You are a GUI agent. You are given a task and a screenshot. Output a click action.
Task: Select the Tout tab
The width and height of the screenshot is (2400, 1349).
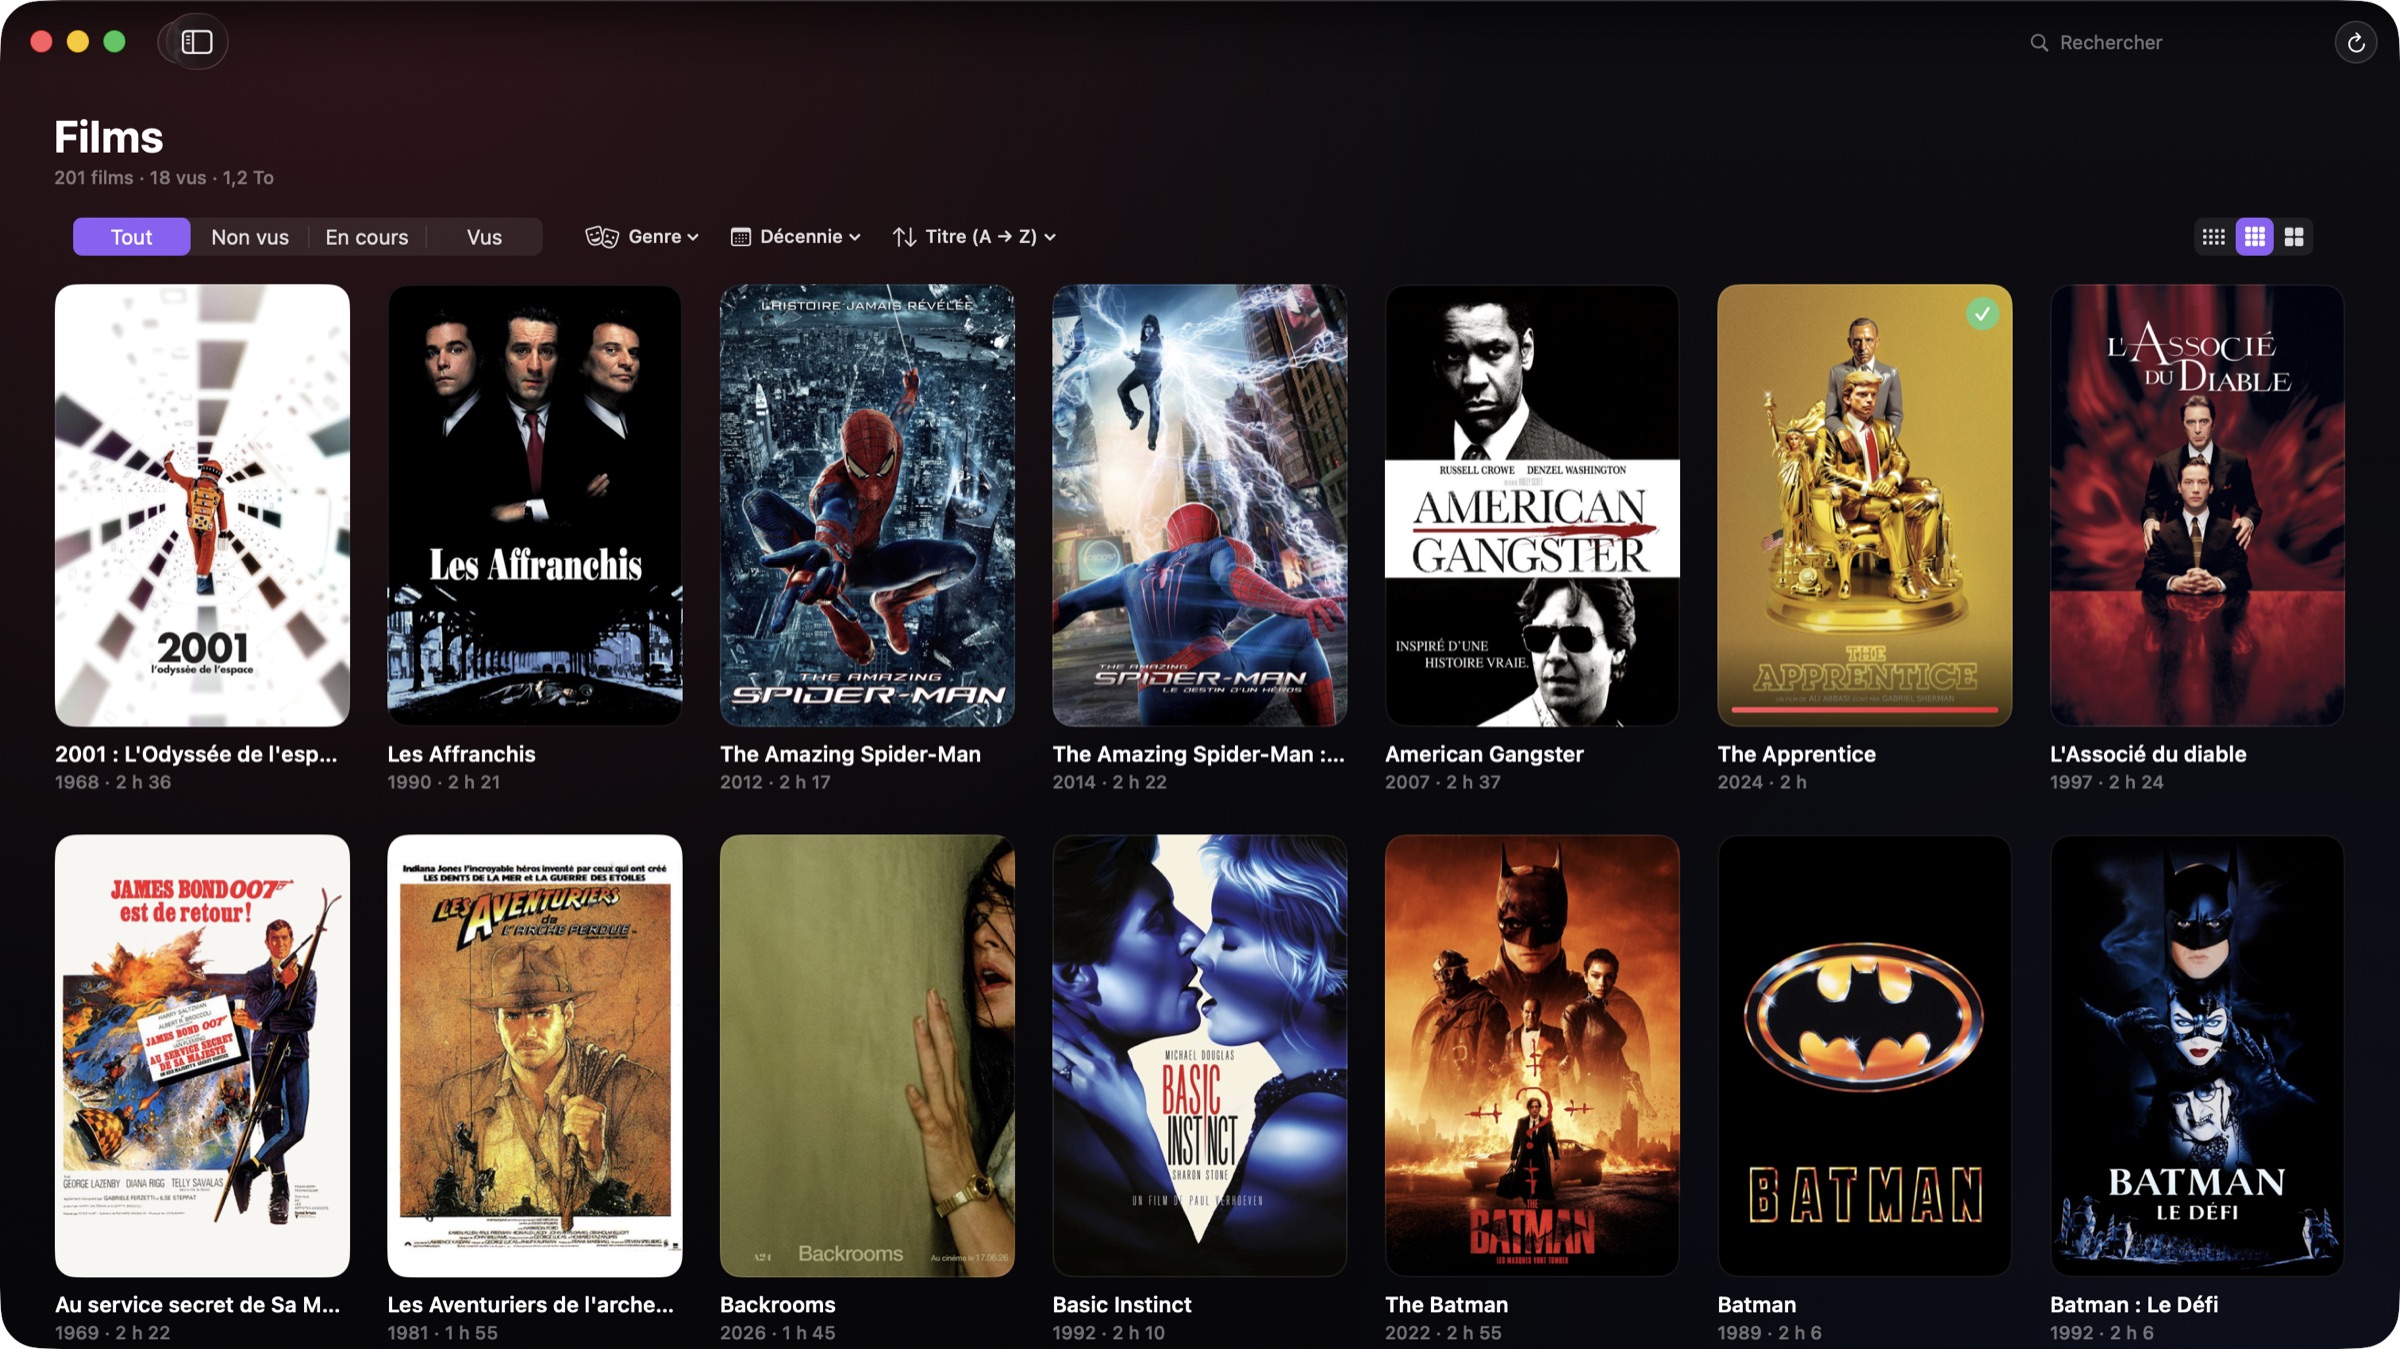[x=131, y=237]
